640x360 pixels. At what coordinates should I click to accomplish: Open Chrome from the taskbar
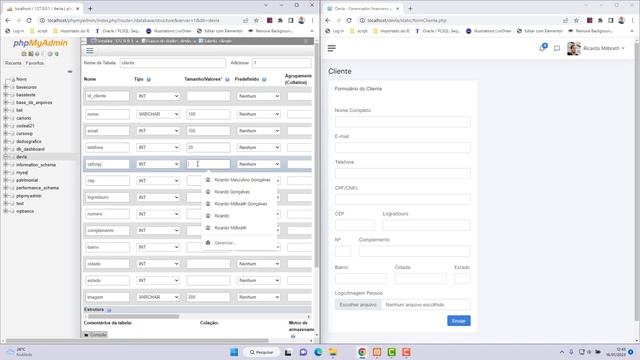click(x=362, y=352)
